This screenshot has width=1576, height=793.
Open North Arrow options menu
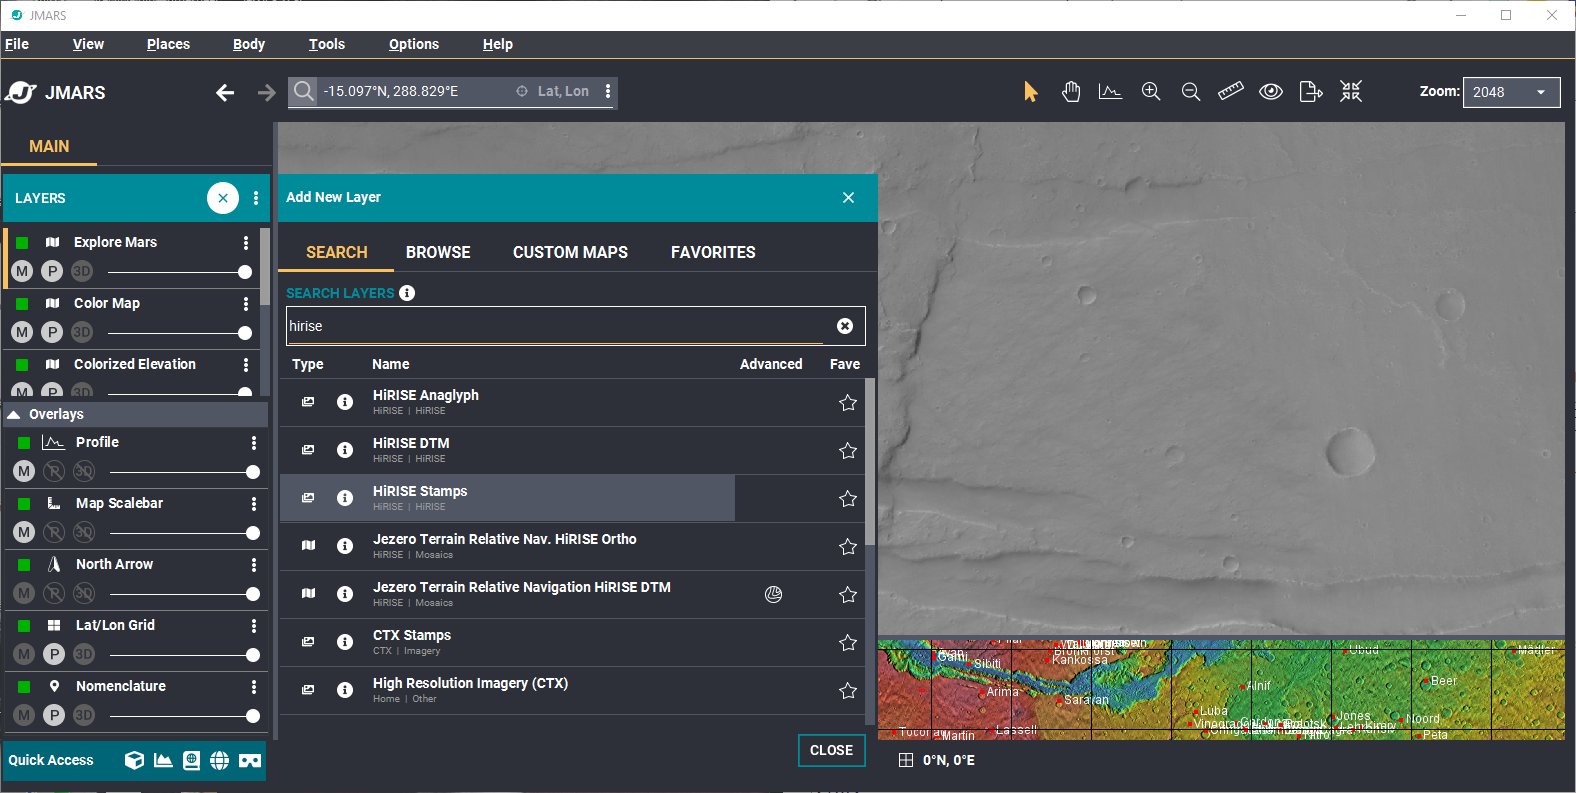click(254, 564)
